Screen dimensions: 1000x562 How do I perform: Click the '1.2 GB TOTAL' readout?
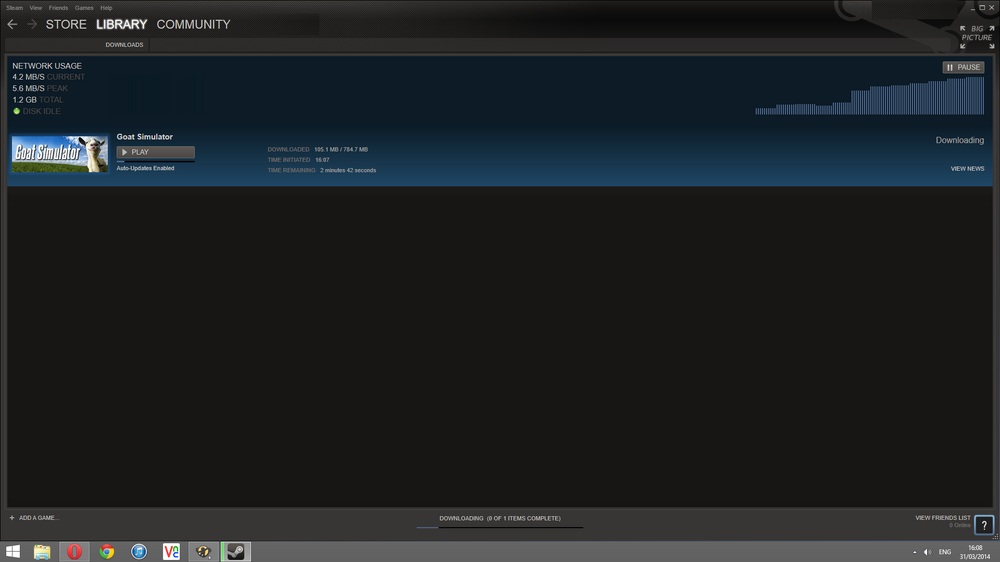38,100
